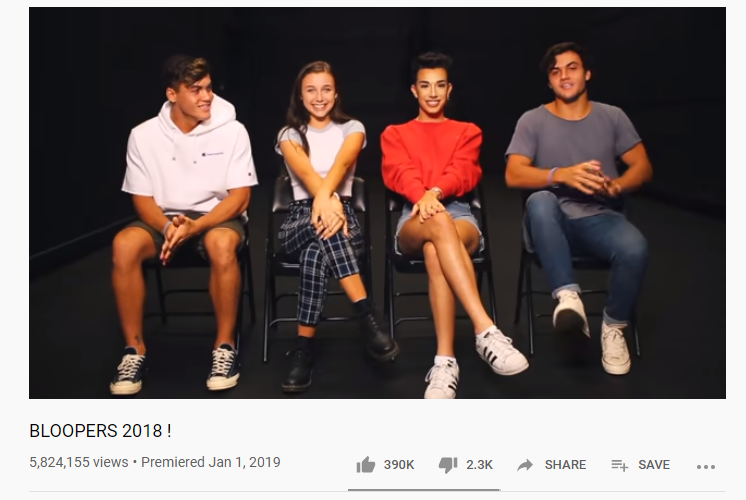This screenshot has width=746, height=500.
Task: Click the Premiered Jan 1, 2019 date
Action: [x=211, y=462]
